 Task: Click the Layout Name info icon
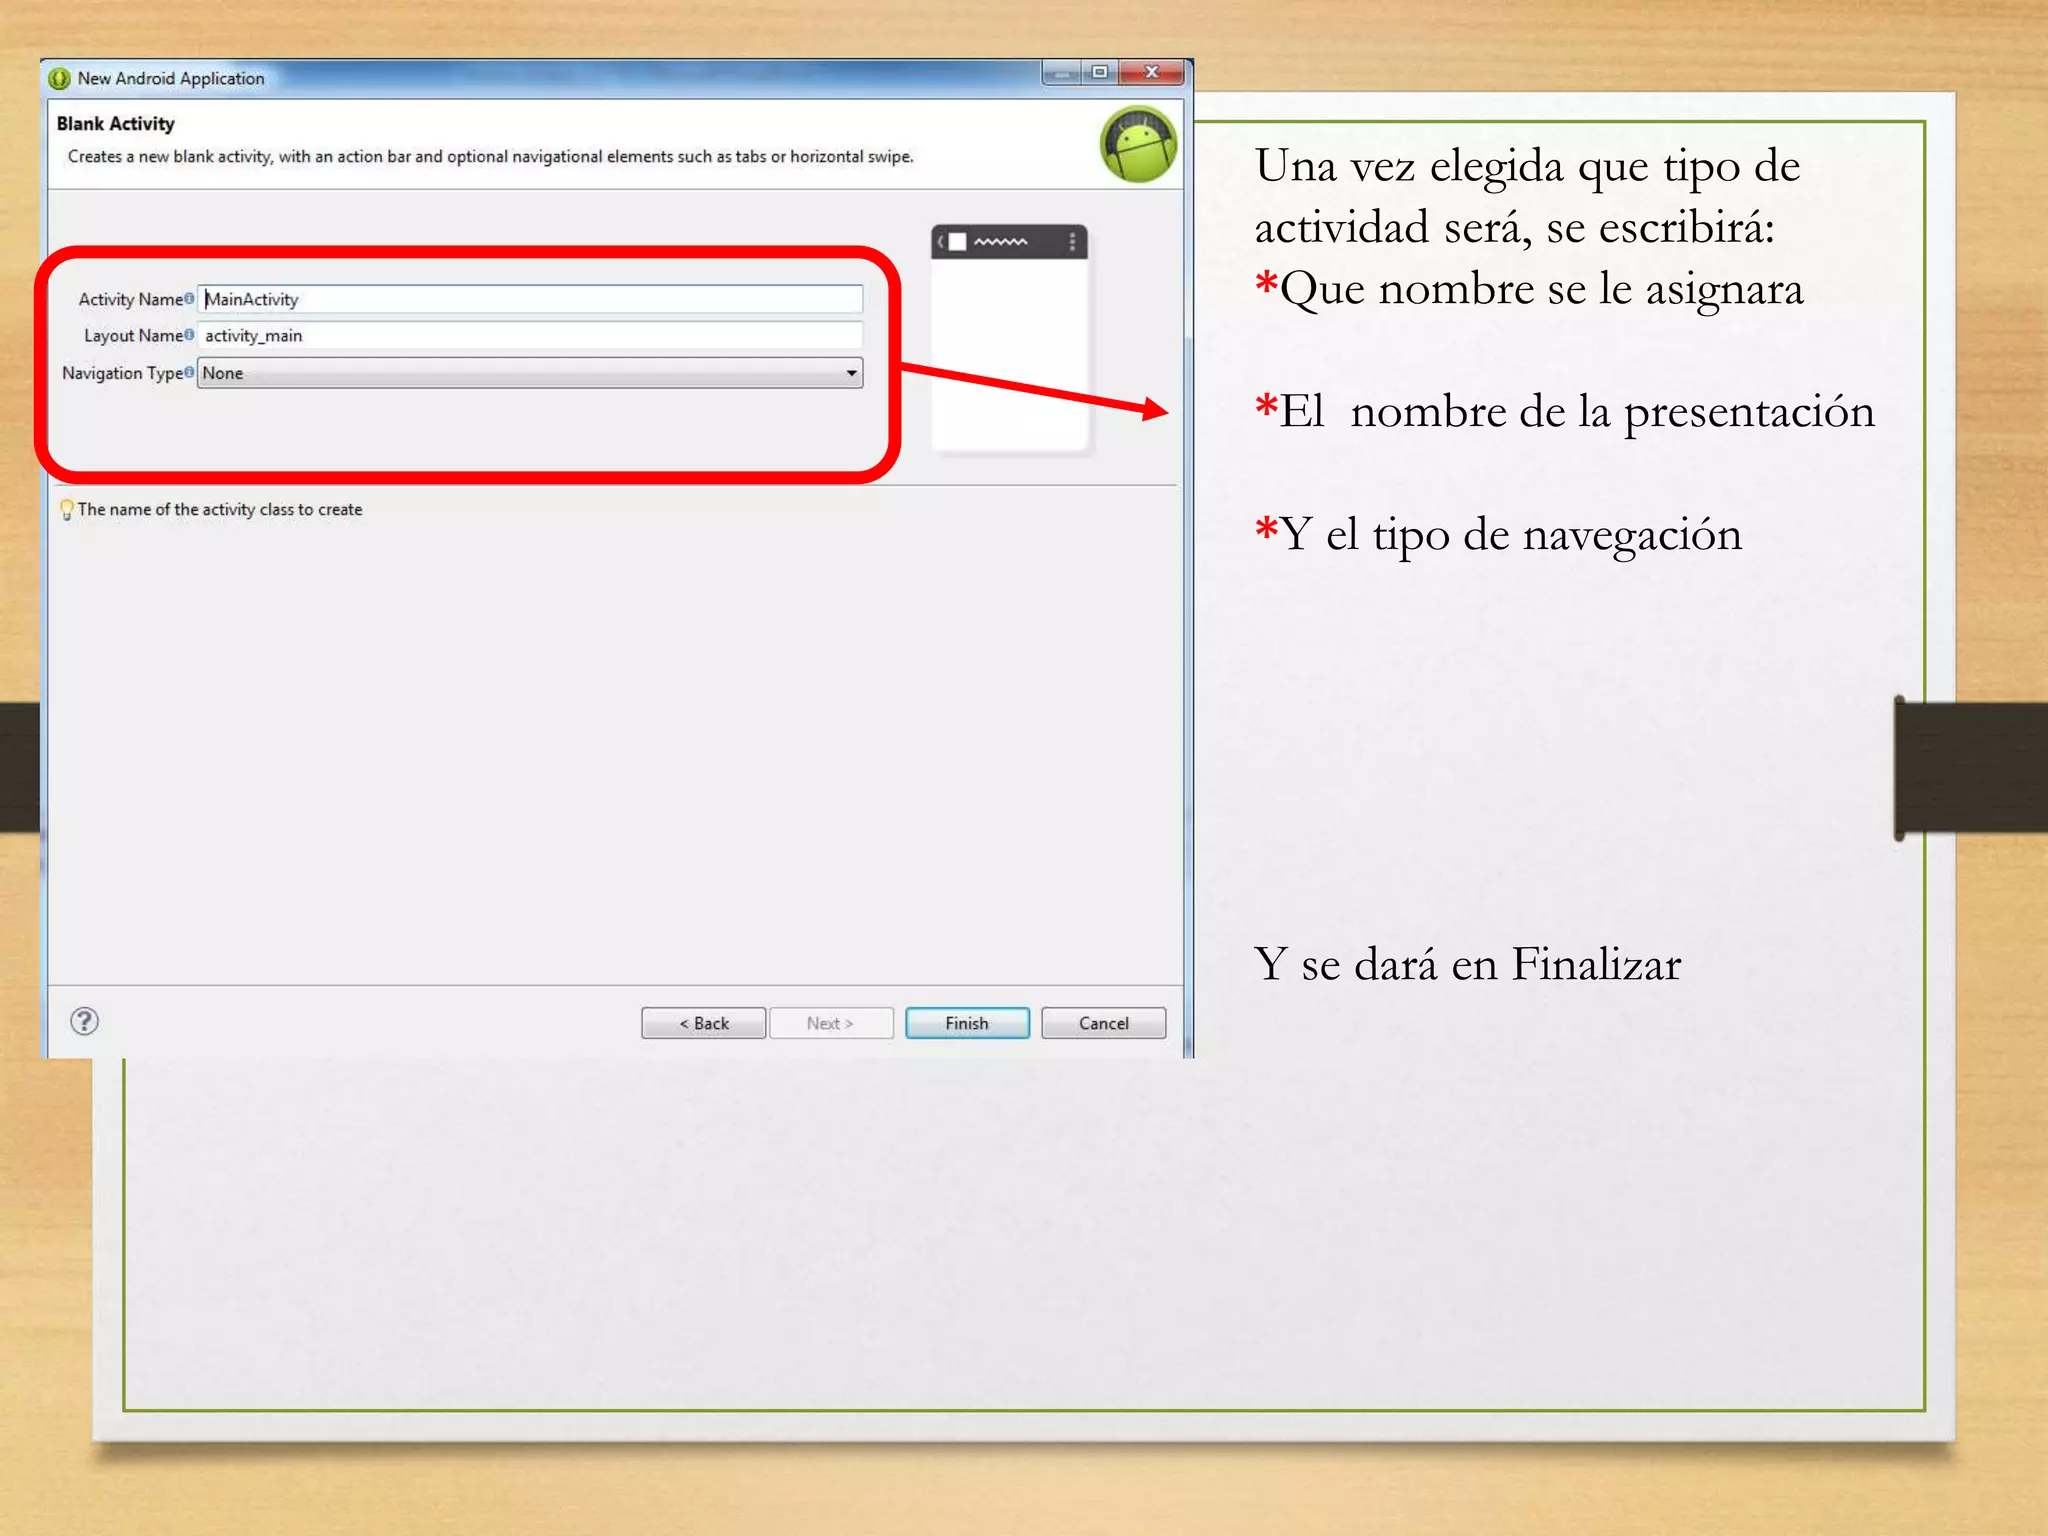pos(189,334)
